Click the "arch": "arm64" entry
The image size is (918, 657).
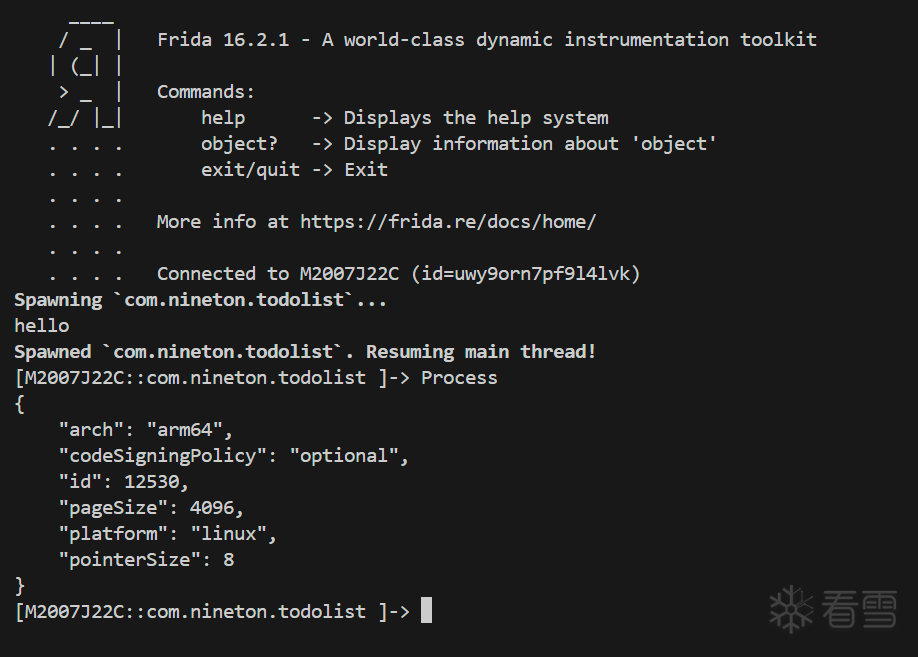point(146,430)
